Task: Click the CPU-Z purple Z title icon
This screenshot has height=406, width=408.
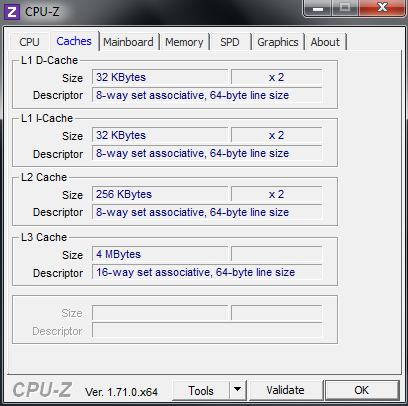Action: point(12,12)
